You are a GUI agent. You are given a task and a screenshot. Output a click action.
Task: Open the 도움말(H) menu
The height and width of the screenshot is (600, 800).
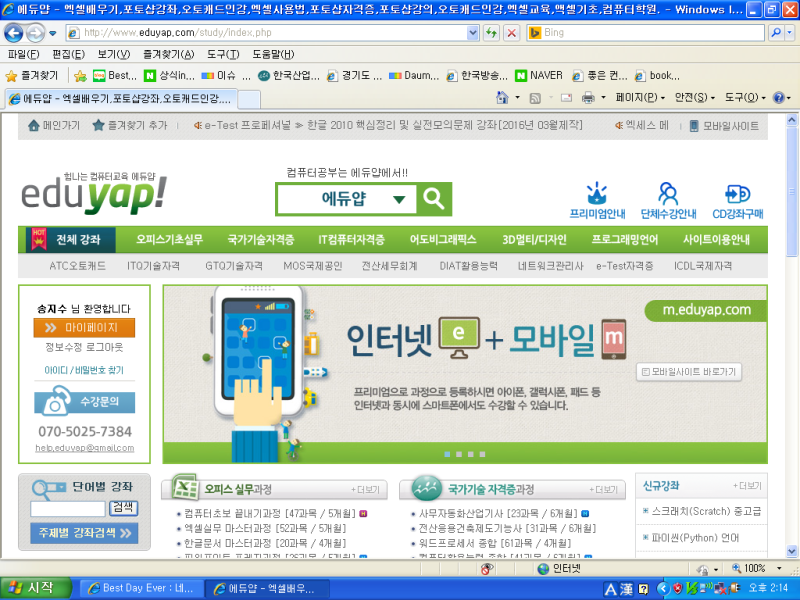pos(273,54)
